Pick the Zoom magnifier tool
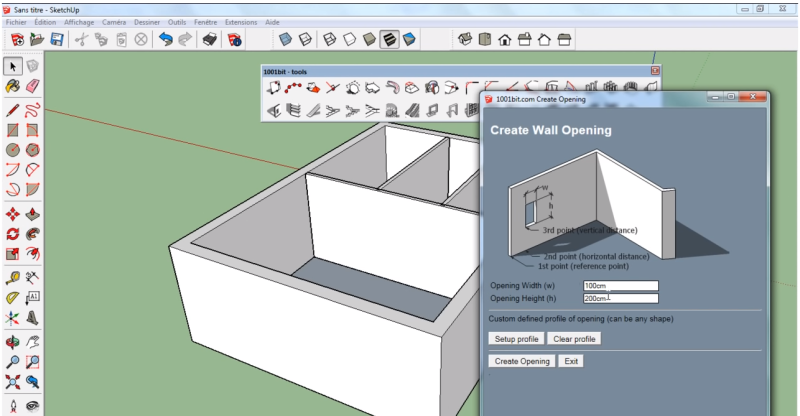800x416 pixels. [13, 362]
